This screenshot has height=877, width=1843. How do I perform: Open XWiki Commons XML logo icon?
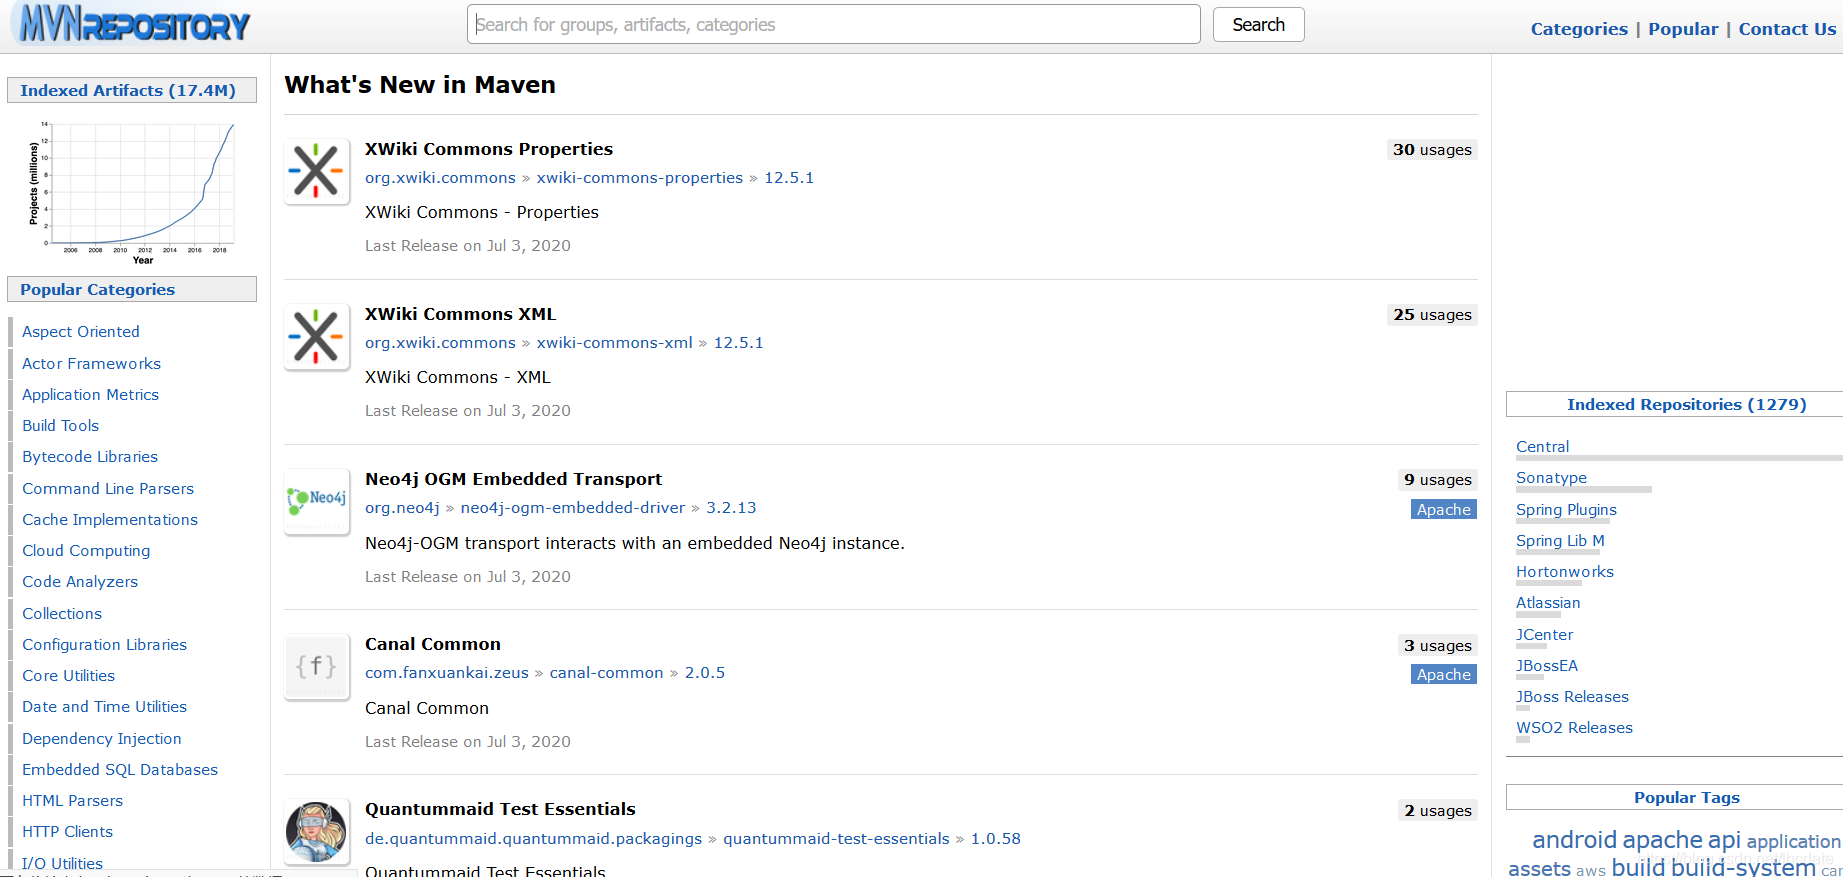click(x=317, y=336)
